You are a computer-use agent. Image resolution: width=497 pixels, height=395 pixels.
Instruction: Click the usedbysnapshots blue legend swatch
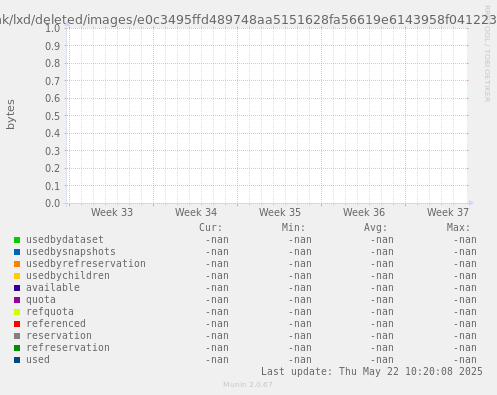pyautogui.click(x=17, y=252)
